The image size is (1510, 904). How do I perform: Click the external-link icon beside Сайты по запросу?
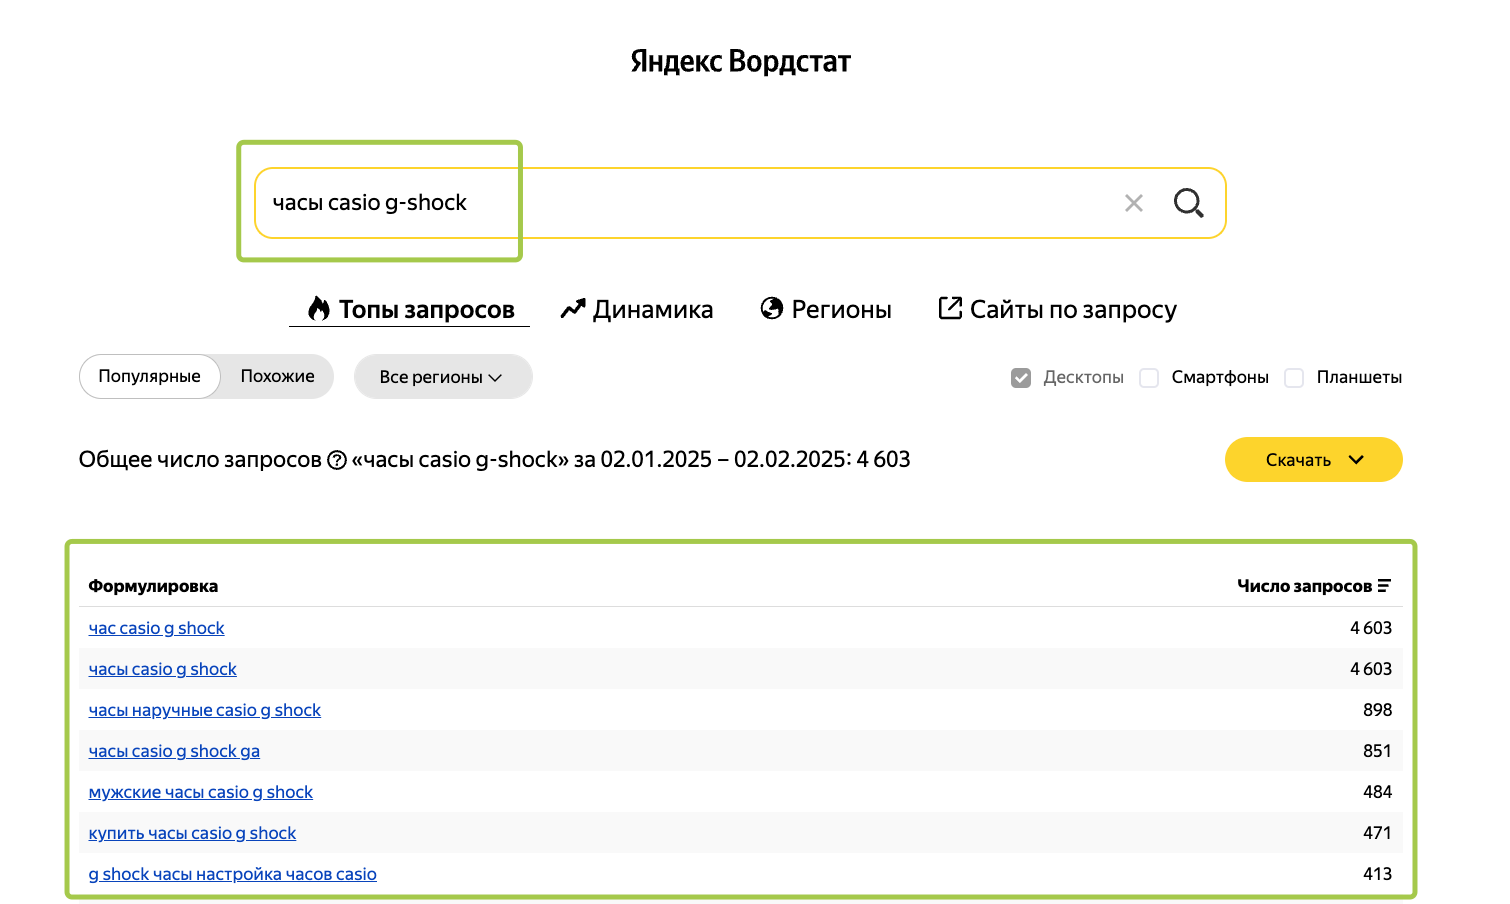click(948, 309)
